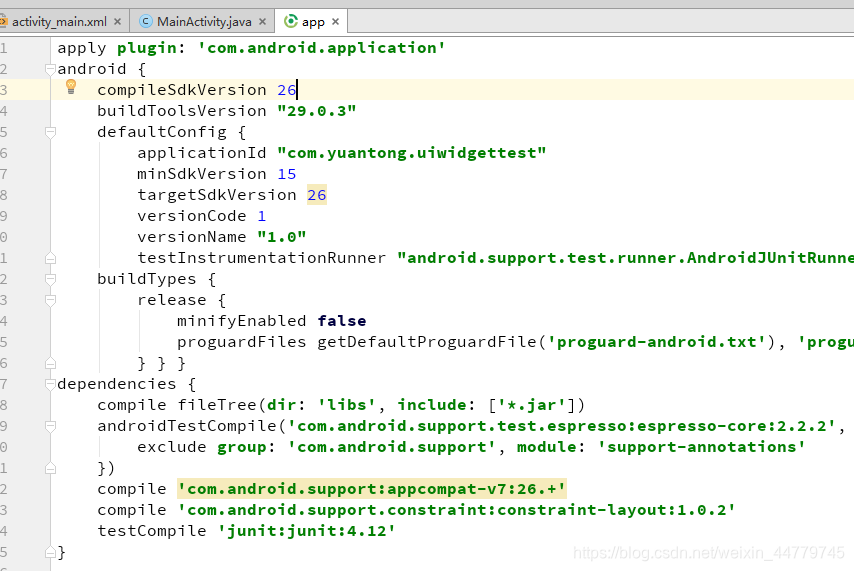Collapse the dependencies block fold marker
The height and width of the screenshot is (571, 854).
[50, 384]
